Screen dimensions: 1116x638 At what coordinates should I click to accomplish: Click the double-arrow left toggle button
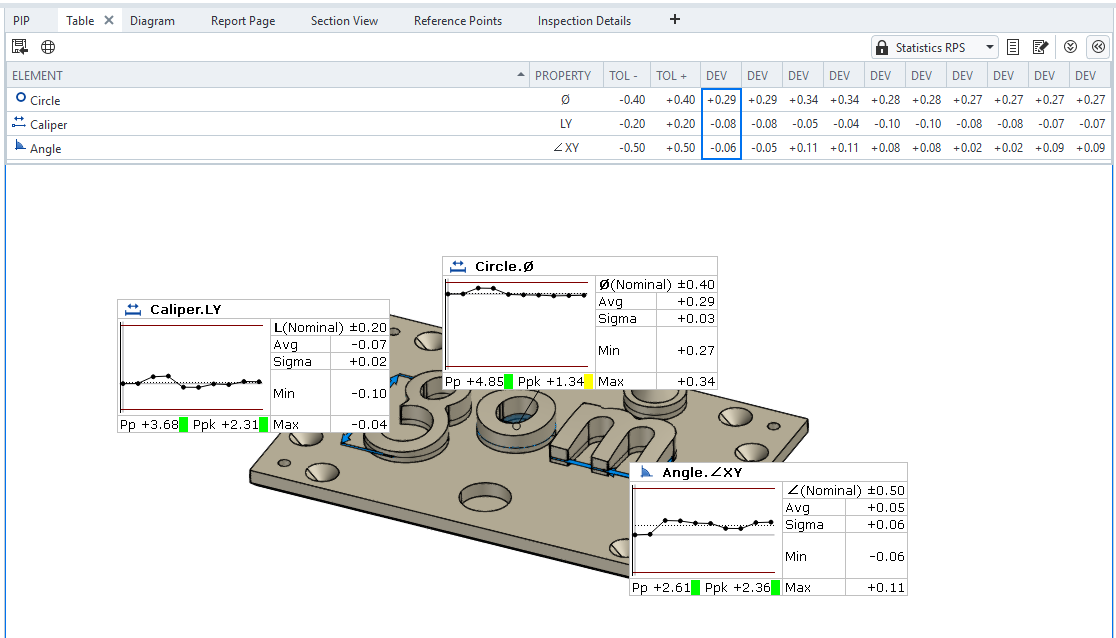pyautogui.click(x=1098, y=47)
